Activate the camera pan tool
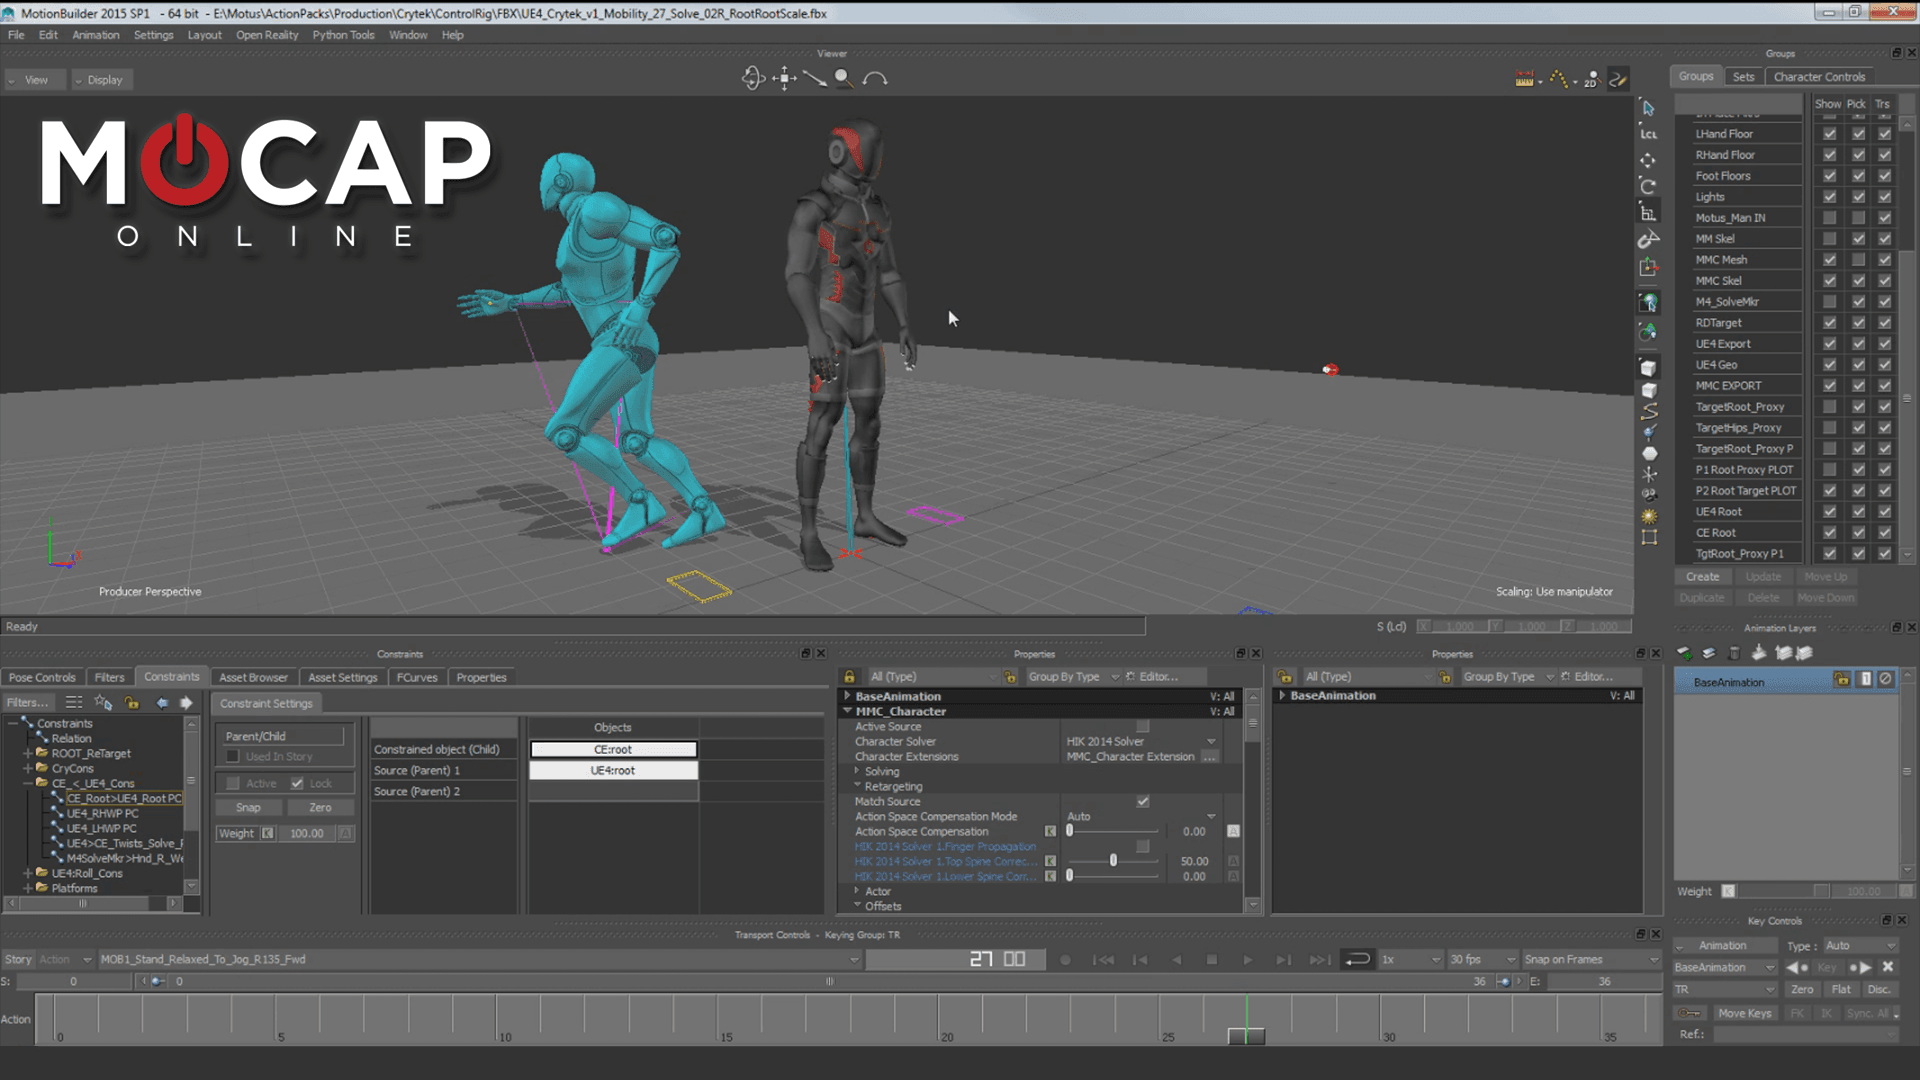Screen dimensions: 1920x1080 [x=784, y=78]
